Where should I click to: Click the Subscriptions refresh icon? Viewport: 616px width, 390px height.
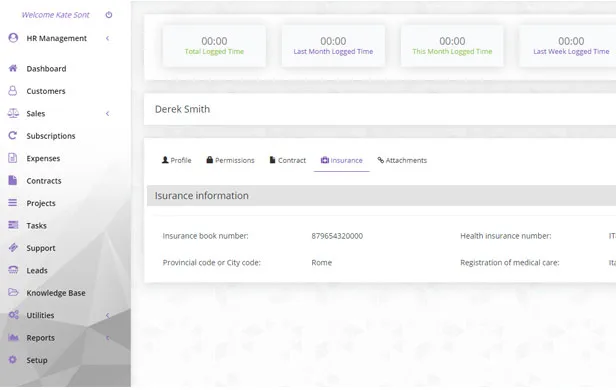pyautogui.click(x=13, y=135)
